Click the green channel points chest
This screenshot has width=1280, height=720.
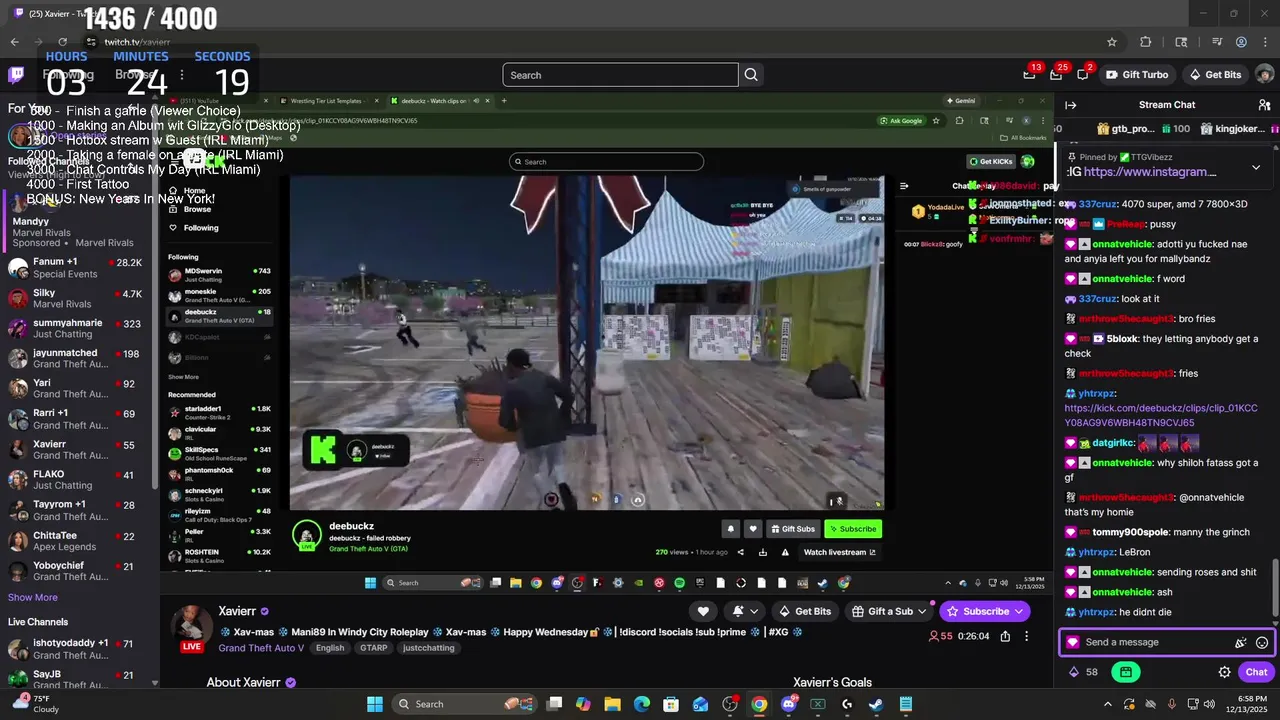pyautogui.click(x=1126, y=672)
